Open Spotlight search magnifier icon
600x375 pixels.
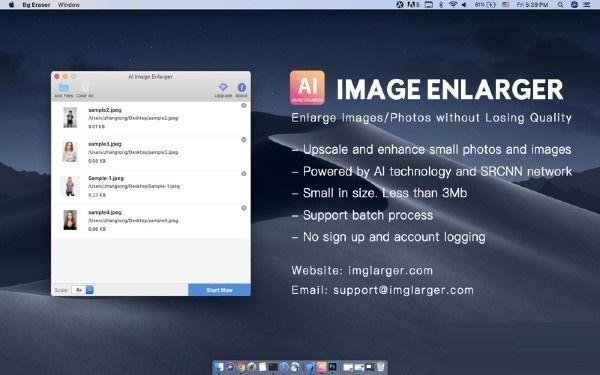click(x=560, y=5)
